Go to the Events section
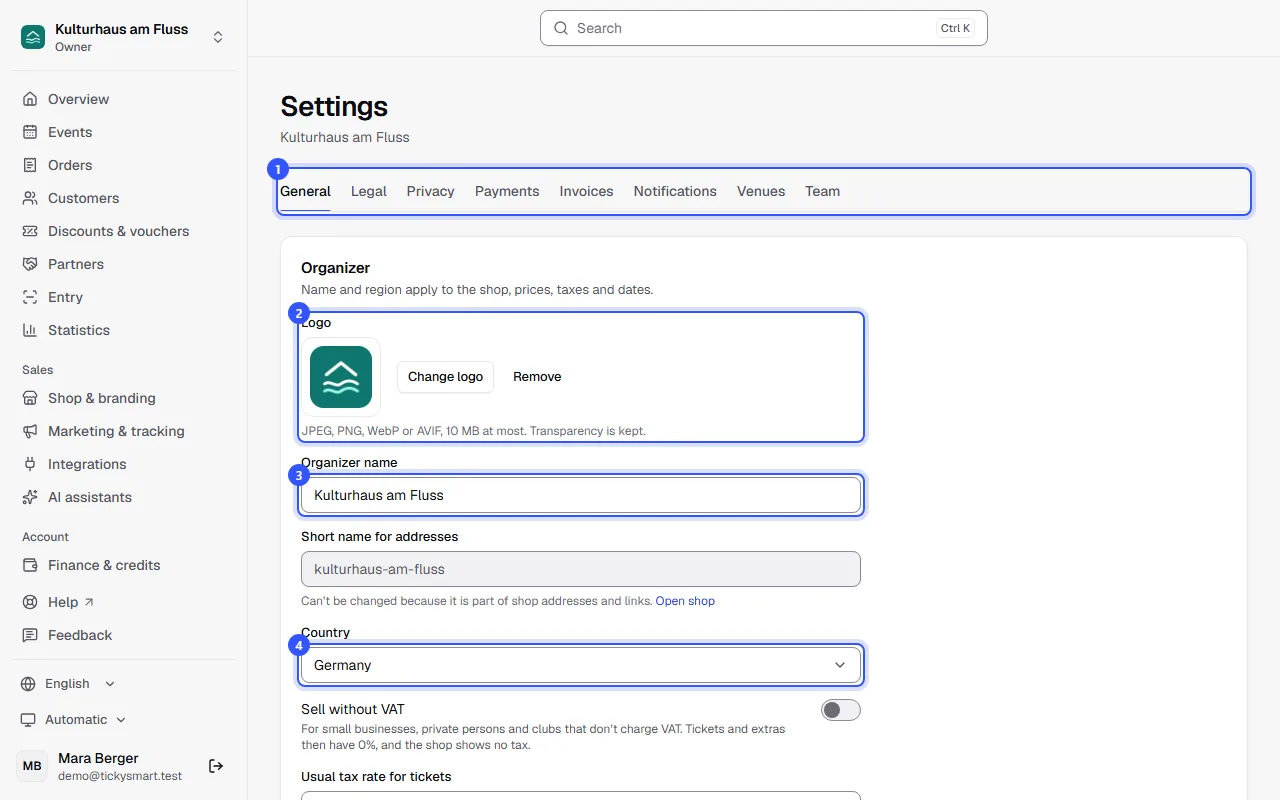Screen dimensions: 1280x800 tap(124, 132)
